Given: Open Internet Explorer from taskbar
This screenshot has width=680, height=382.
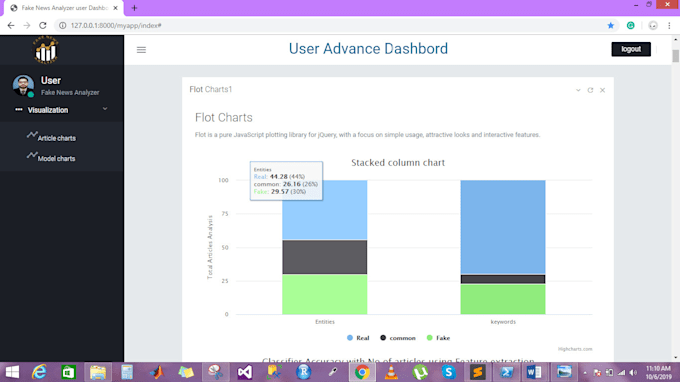Looking at the screenshot, I should coord(39,372).
